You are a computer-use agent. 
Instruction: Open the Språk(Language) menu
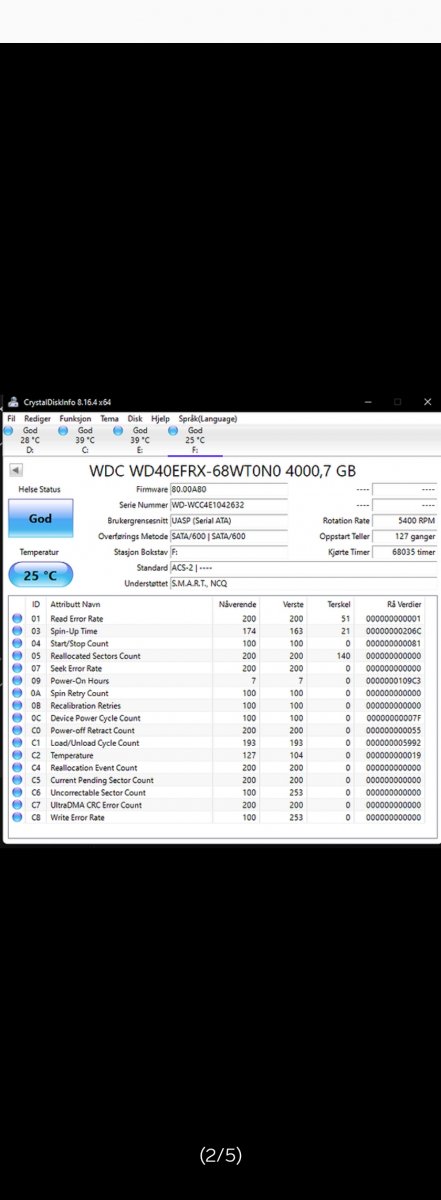[x=208, y=419]
